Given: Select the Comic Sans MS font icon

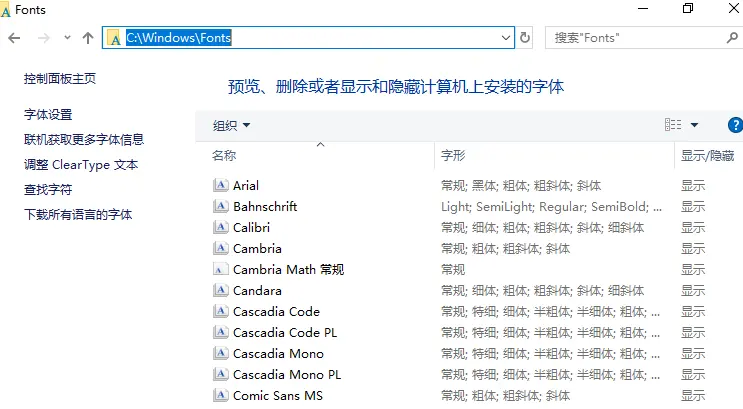Looking at the screenshot, I should click(220, 395).
